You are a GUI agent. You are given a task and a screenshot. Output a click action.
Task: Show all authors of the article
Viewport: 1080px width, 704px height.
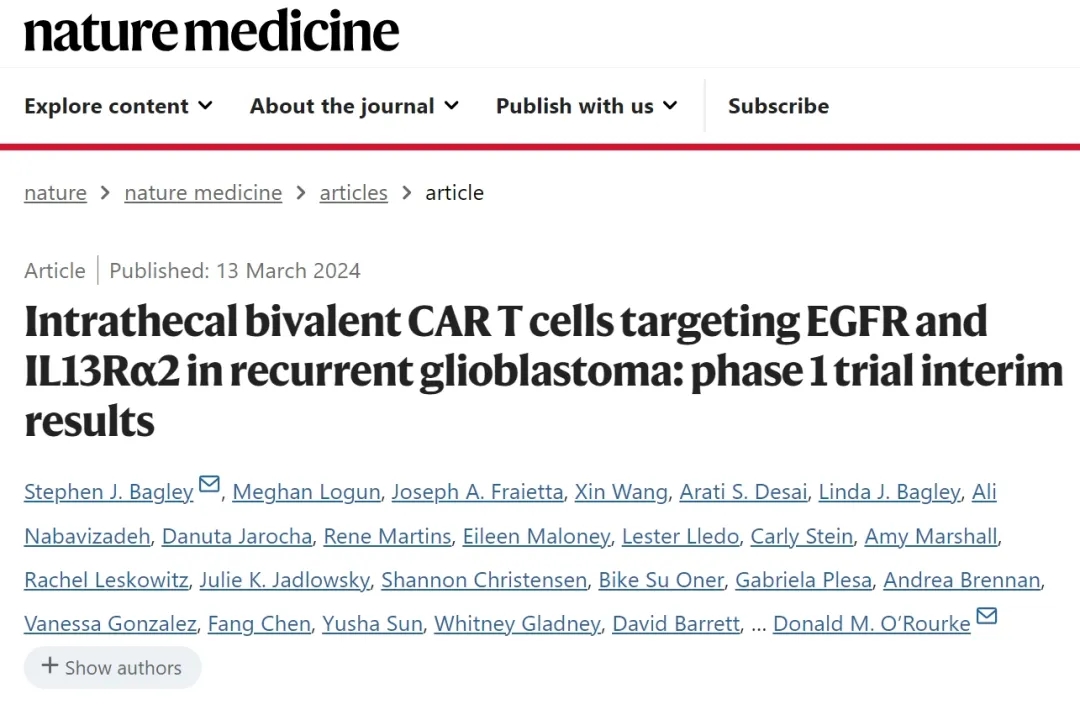point(112,667)
